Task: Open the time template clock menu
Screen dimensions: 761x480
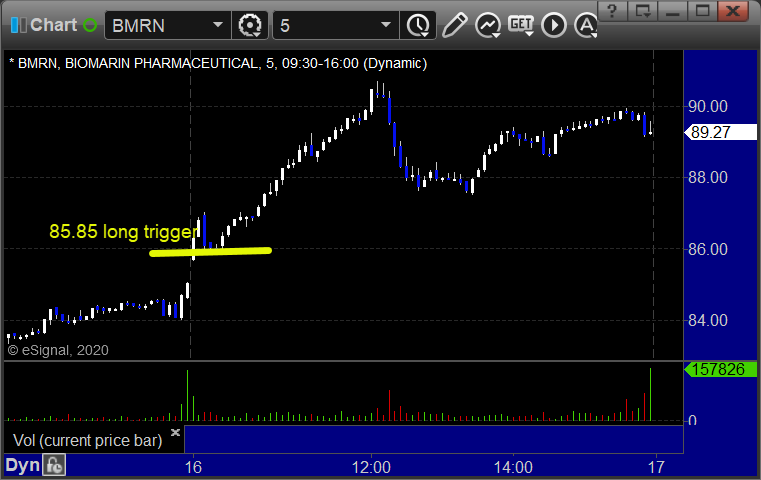Action: click(418, 25)
